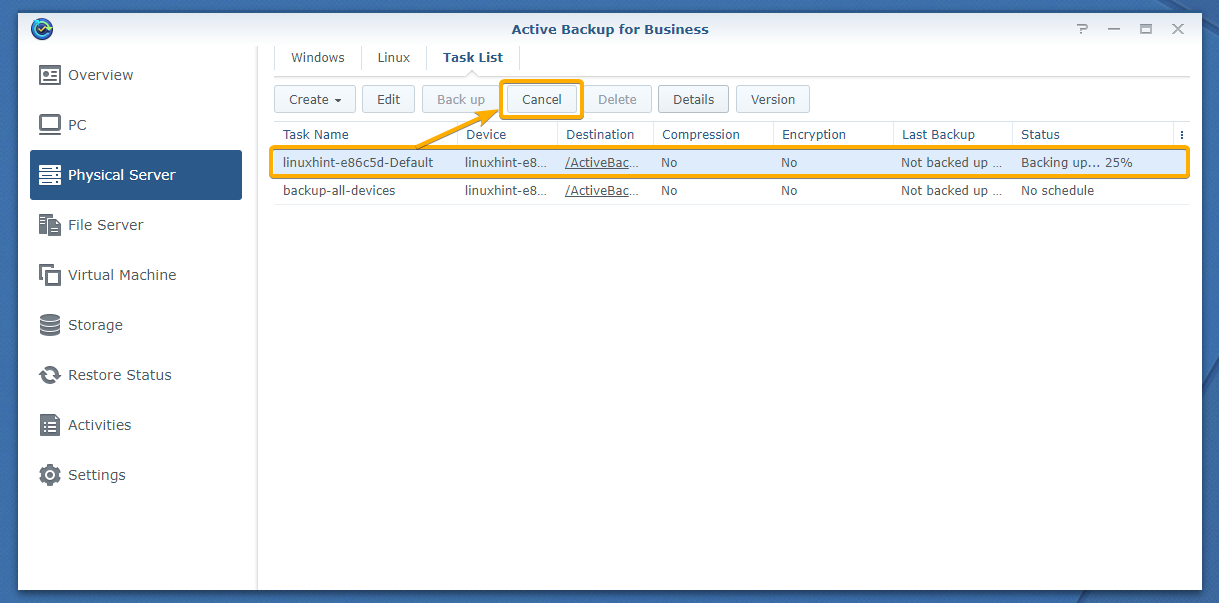Select the PC monitor icon
1219x603 pixels.
pyautogui.click(x=50, y=125)
